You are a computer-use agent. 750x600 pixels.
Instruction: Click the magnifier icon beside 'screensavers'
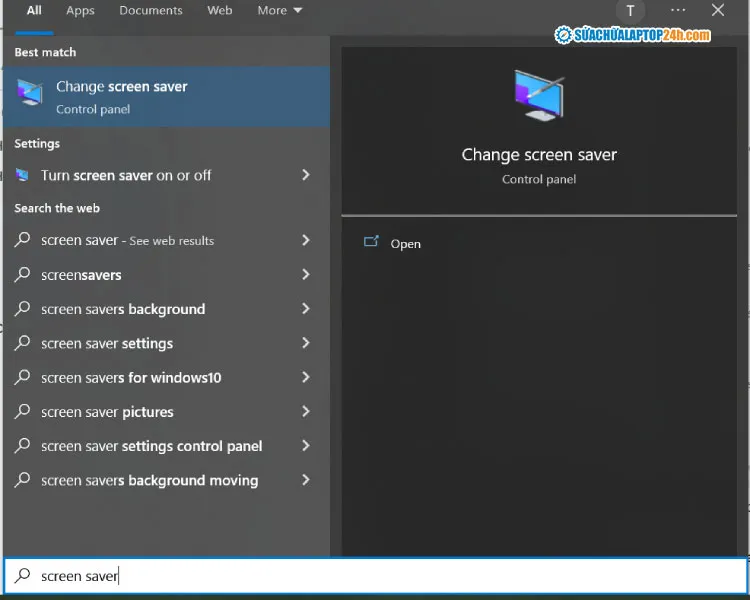click(x=22, y=275)
